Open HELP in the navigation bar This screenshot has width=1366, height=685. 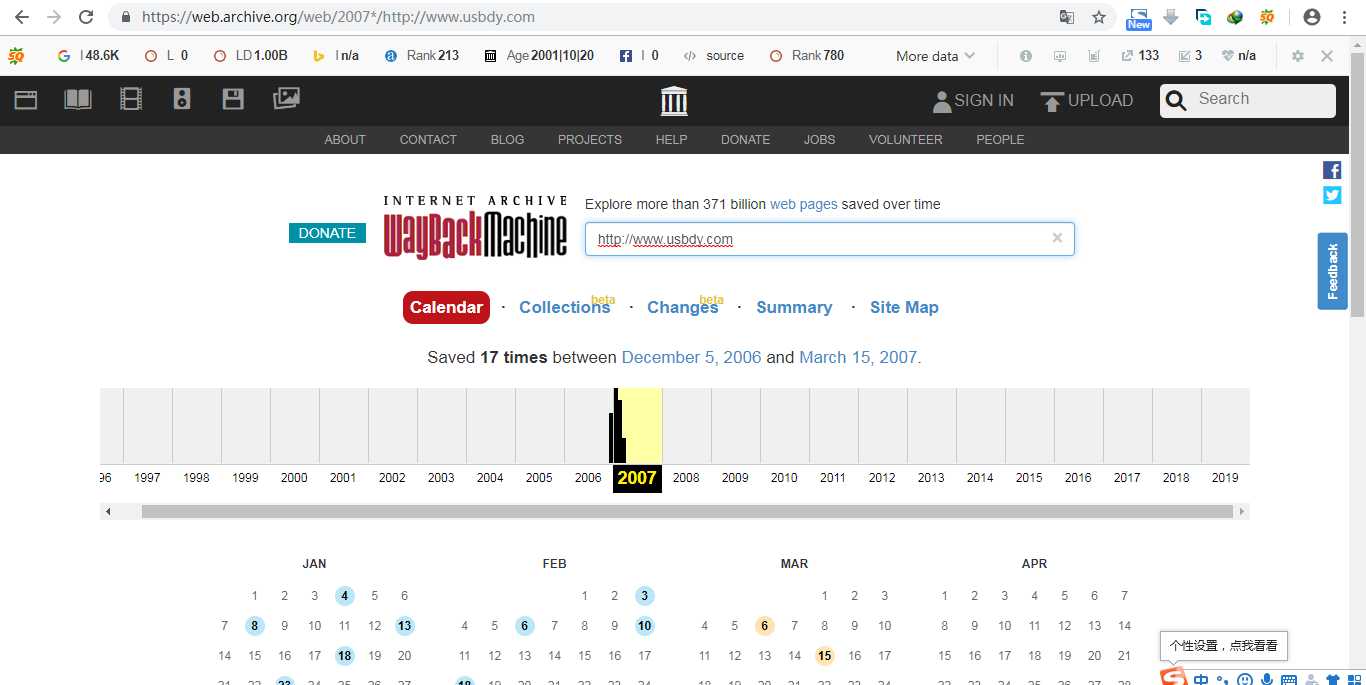point(671,139)
